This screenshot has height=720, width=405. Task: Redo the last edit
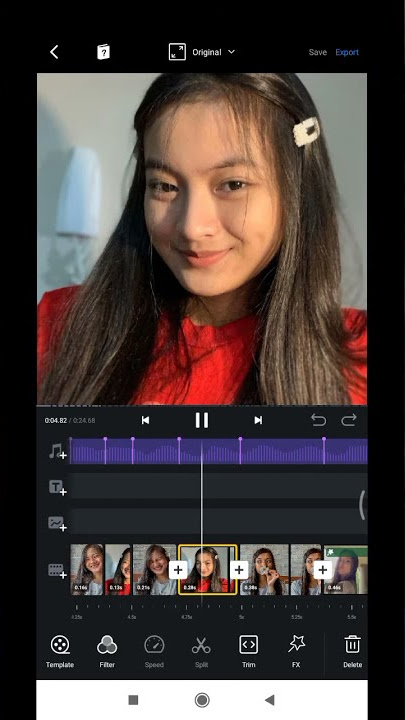point(349,420)
